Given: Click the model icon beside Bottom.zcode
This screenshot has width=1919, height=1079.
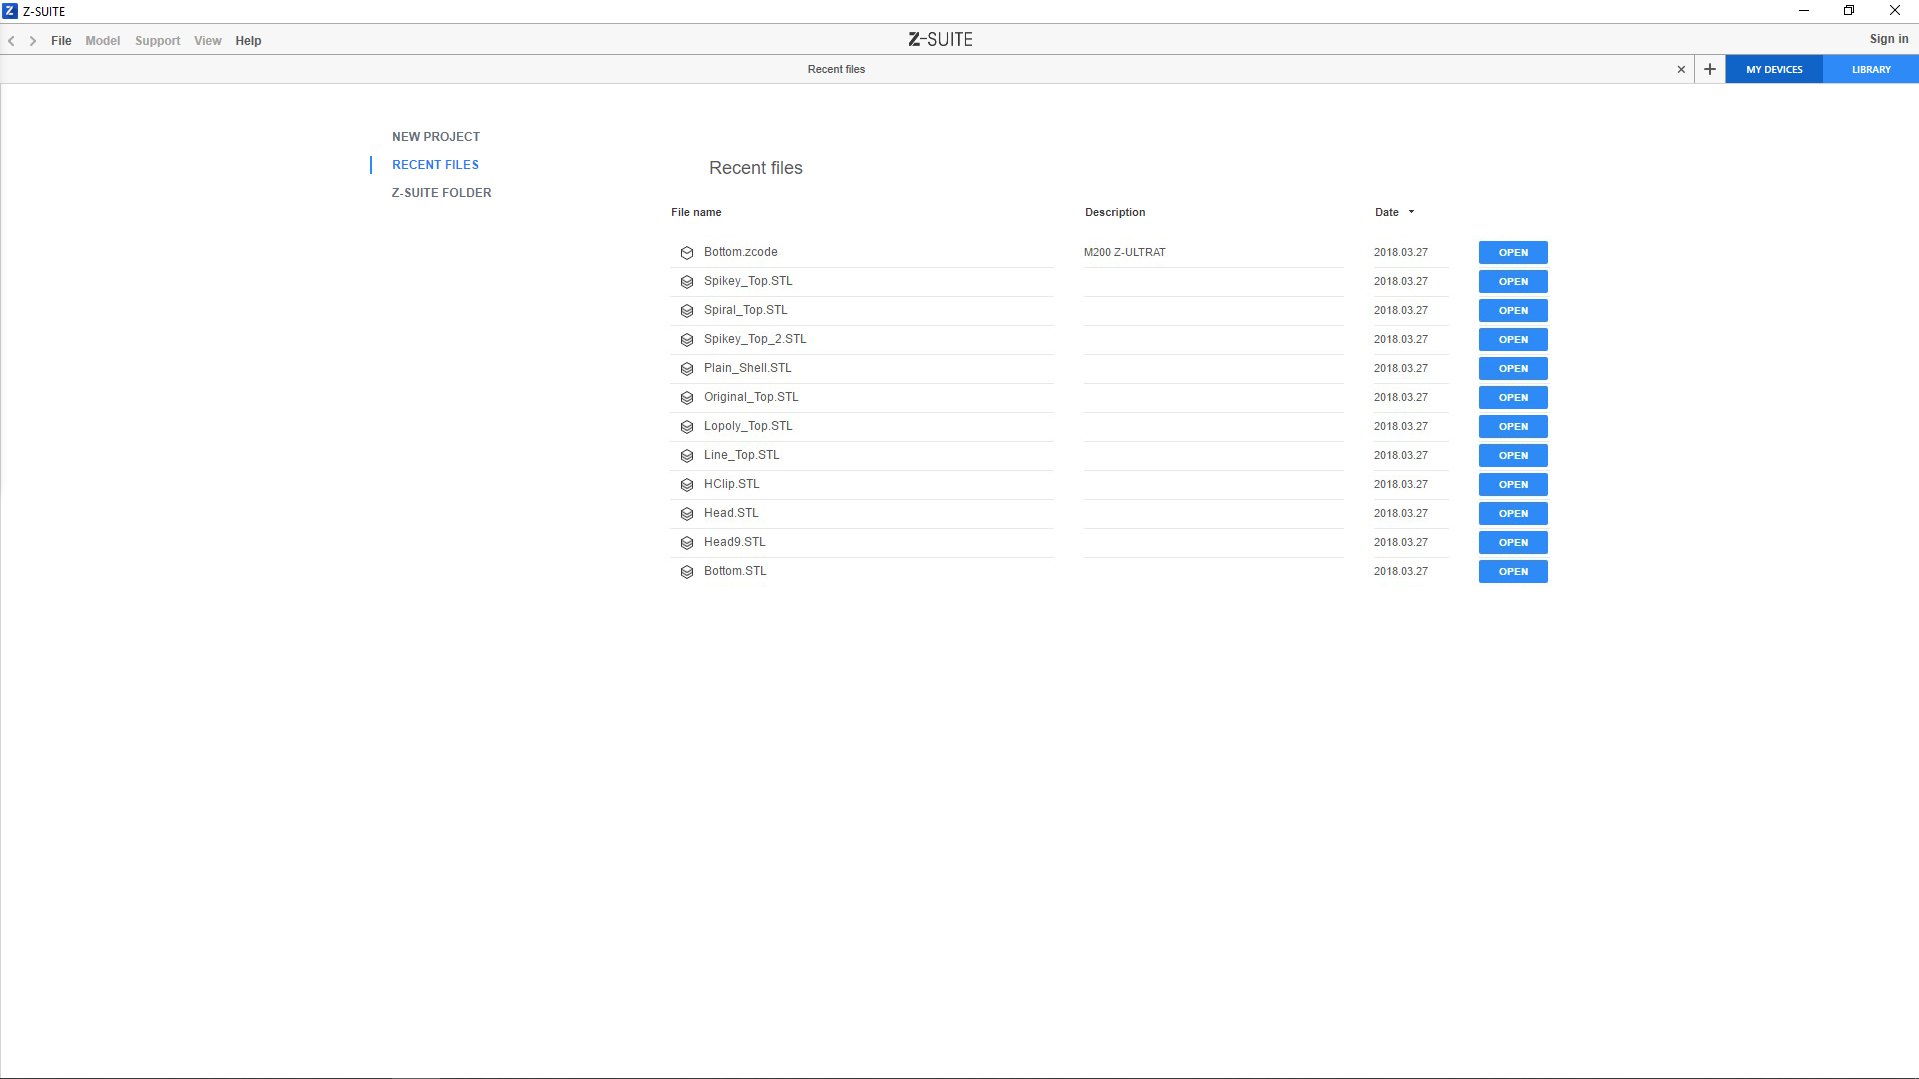Looking at the screenshot, I should 687,253.
